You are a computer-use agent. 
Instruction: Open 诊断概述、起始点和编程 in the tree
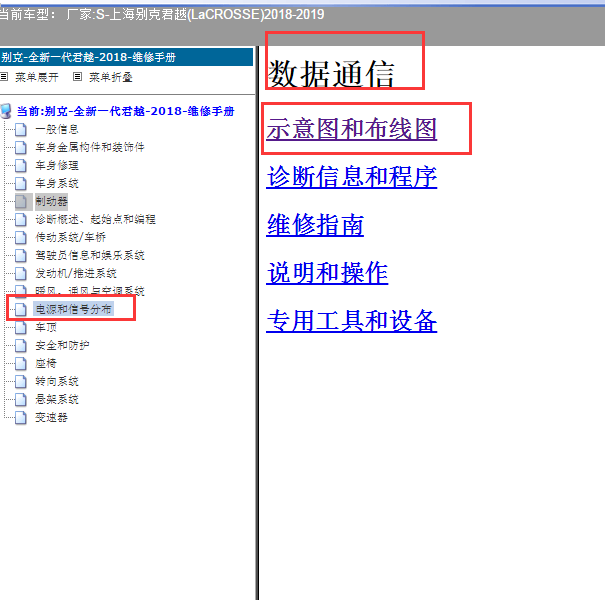tap(95, 220)
